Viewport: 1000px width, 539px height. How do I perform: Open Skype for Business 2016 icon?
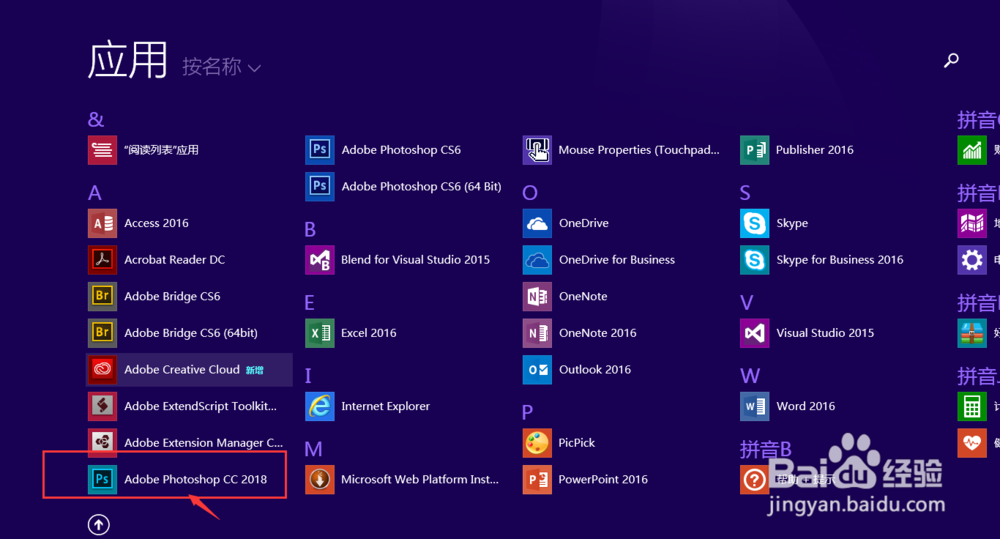point(754,260)
